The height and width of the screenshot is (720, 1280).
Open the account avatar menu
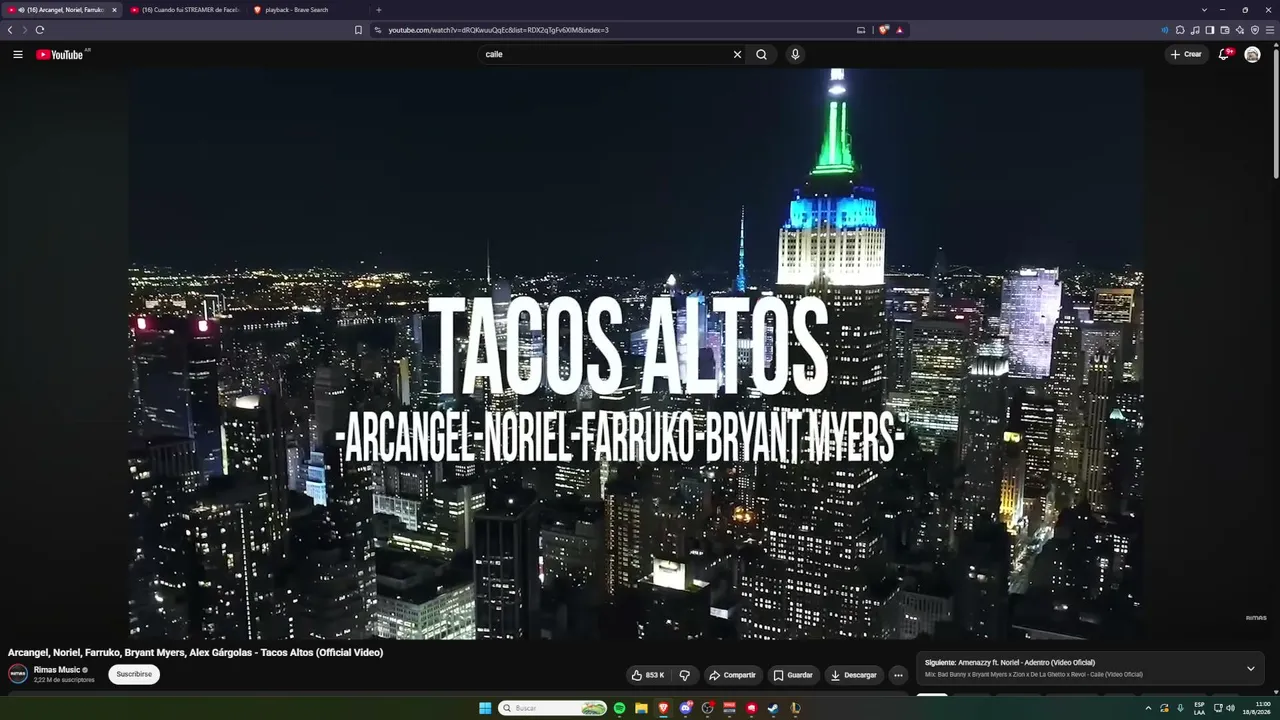[x=1252, y=54]
